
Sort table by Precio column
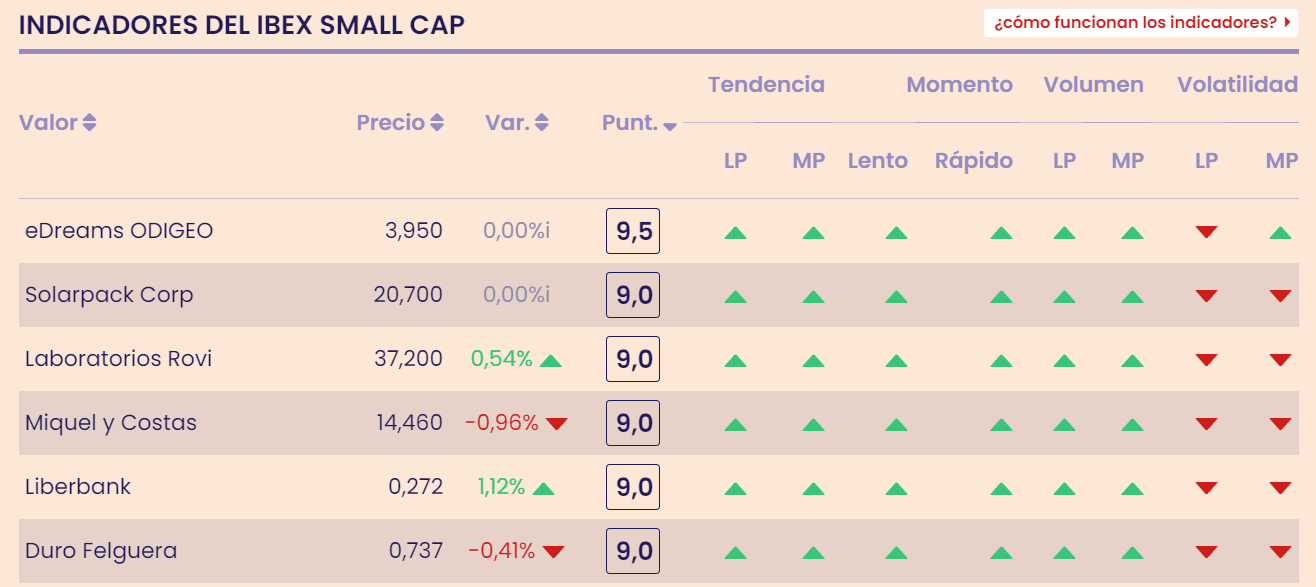[400, 123]
